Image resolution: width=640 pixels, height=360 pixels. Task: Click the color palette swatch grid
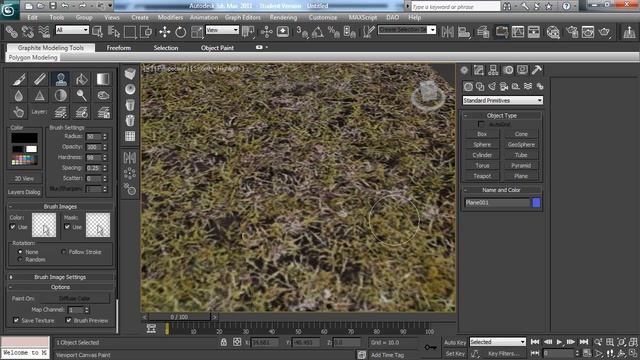[24, 160]
